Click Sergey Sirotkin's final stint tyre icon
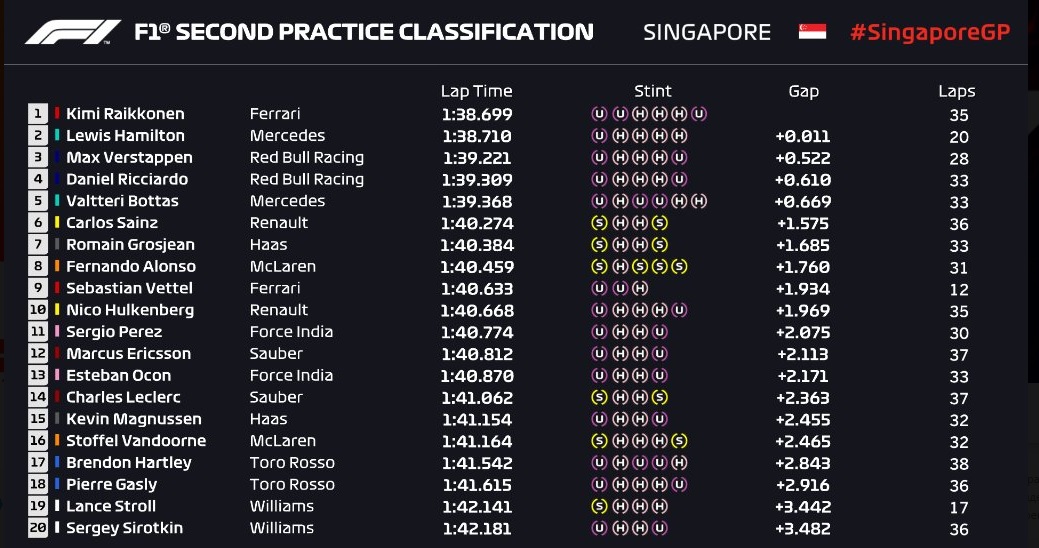 pyautogui.click(x=659, y=528)
